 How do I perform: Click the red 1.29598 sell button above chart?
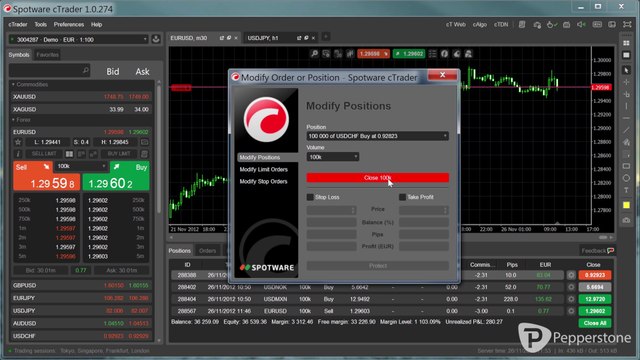373,53
